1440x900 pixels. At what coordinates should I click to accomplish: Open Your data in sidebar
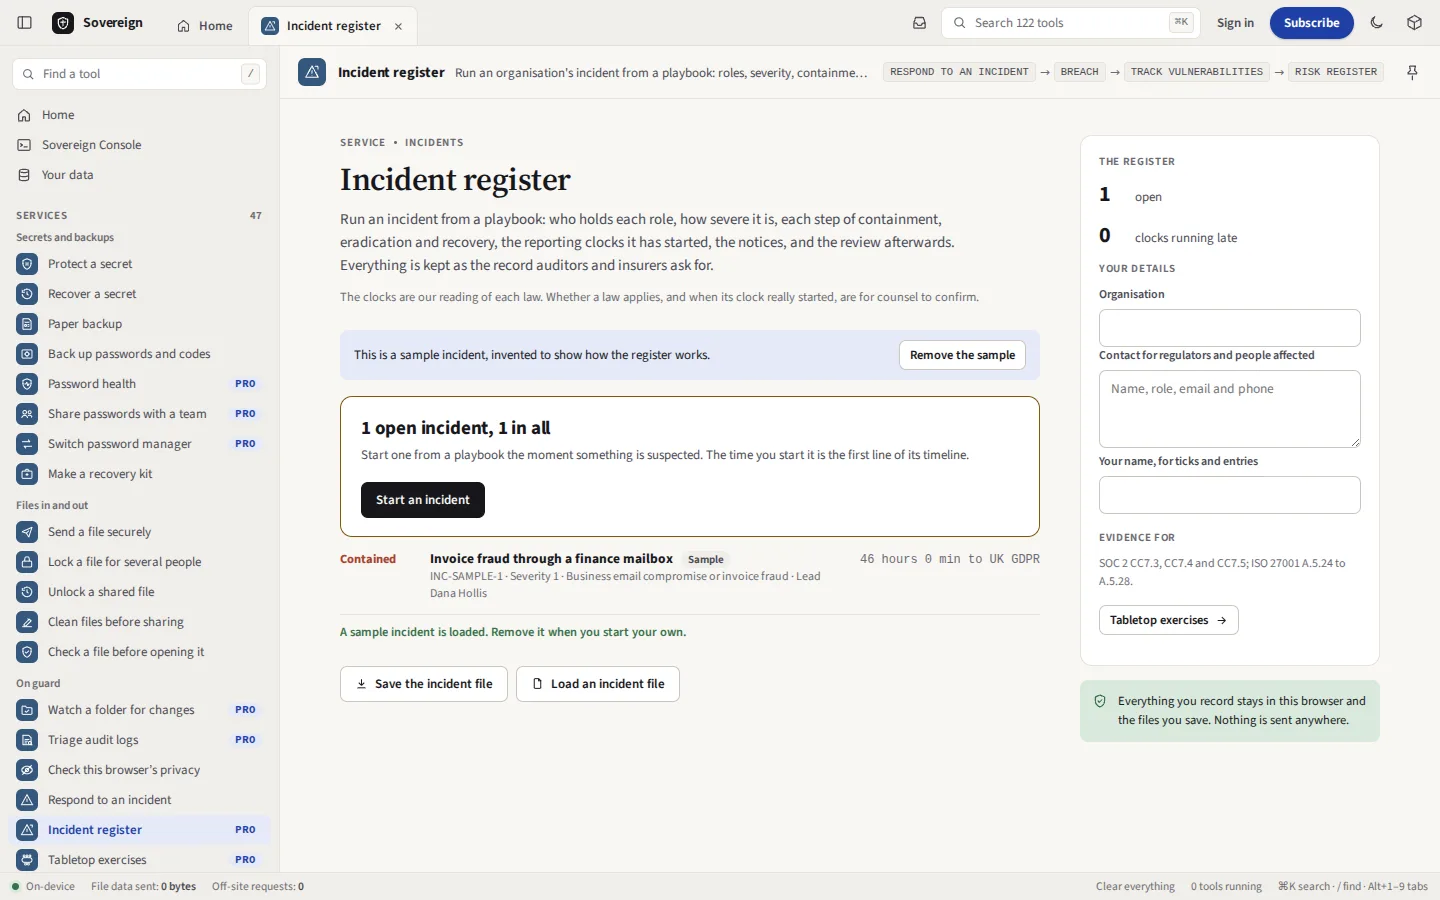pyautogui.click(x=139, y=175)
